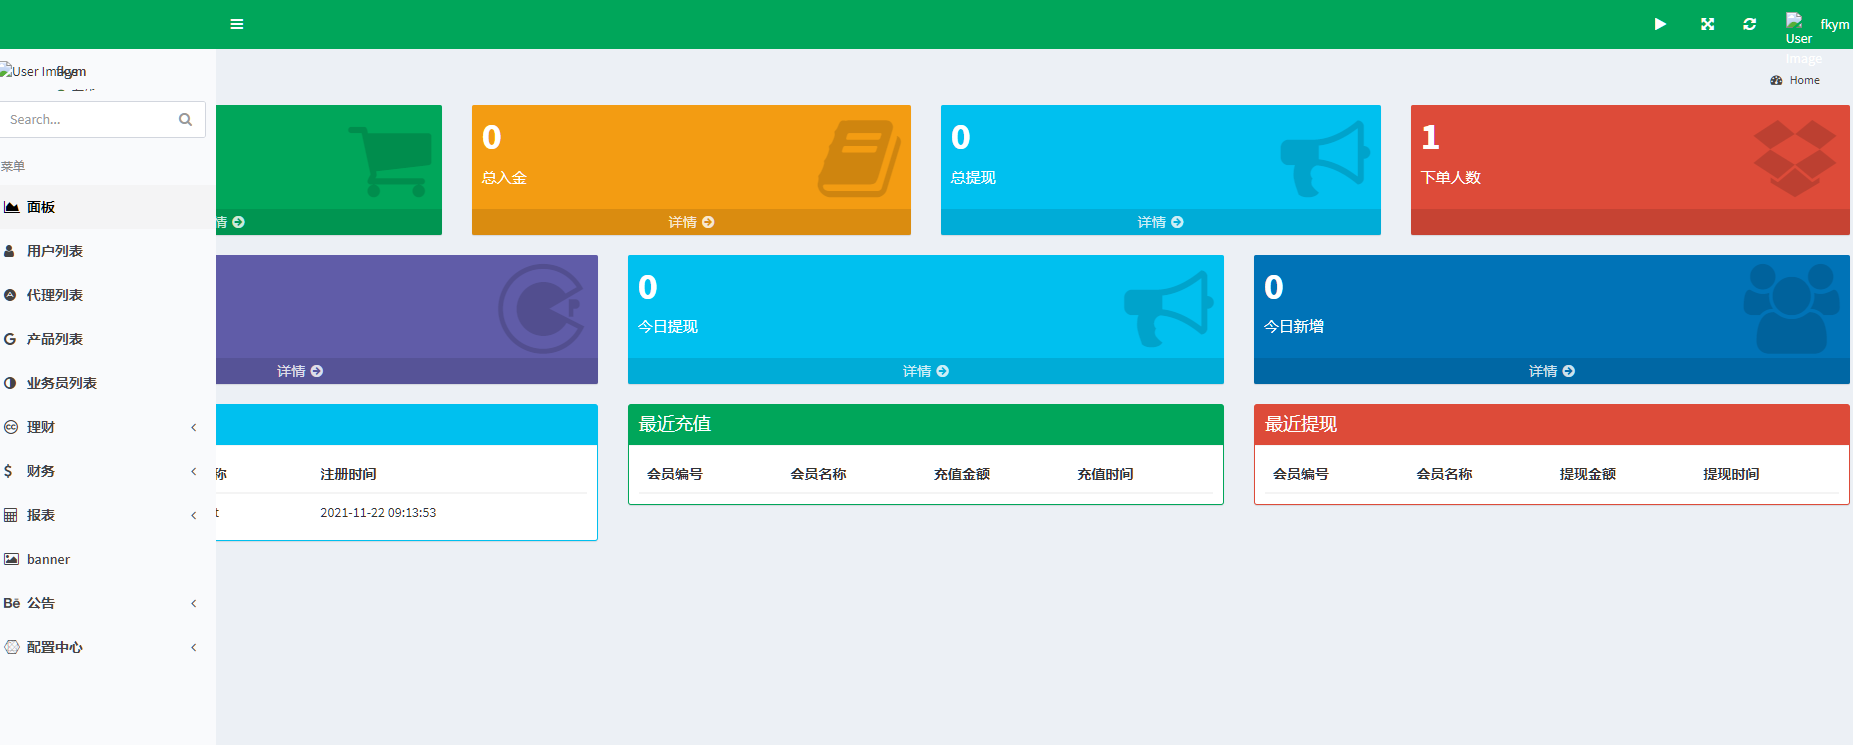Screen dimensions: 1853x745
Task: Toggle the hamburger sidebar menu
Action: 237,24
